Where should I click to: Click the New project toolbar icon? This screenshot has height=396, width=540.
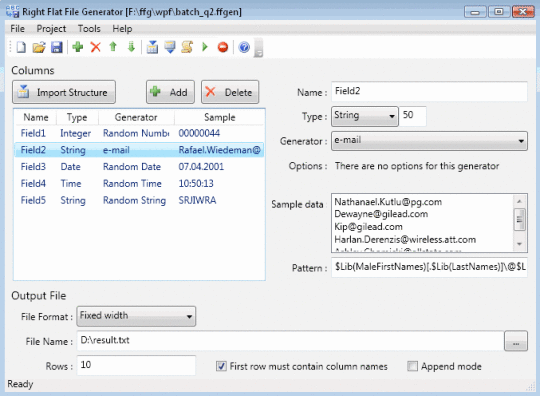click(21, 47)
